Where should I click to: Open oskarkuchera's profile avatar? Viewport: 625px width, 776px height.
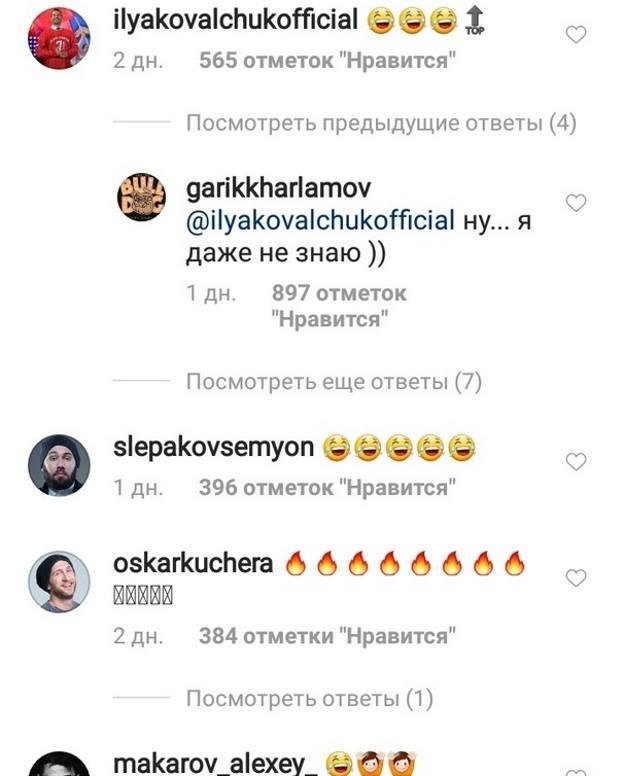coord(59,582)
